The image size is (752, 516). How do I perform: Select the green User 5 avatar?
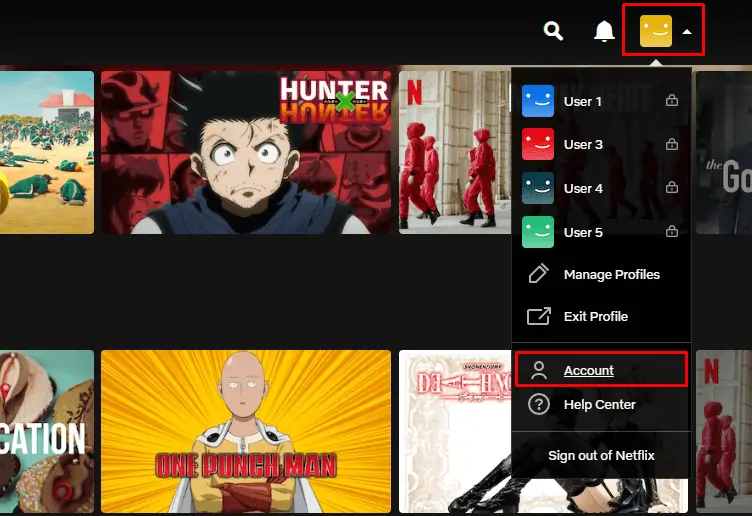point(538,232)
